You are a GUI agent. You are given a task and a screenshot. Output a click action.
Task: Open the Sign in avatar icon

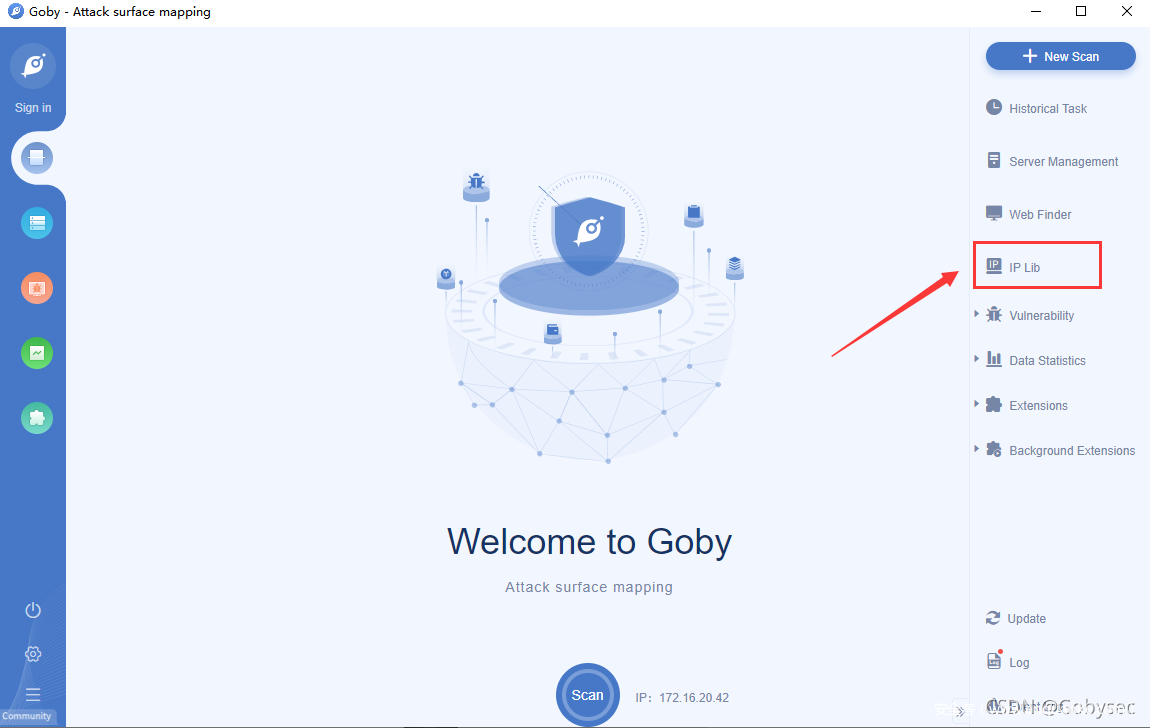click(33, 66)
